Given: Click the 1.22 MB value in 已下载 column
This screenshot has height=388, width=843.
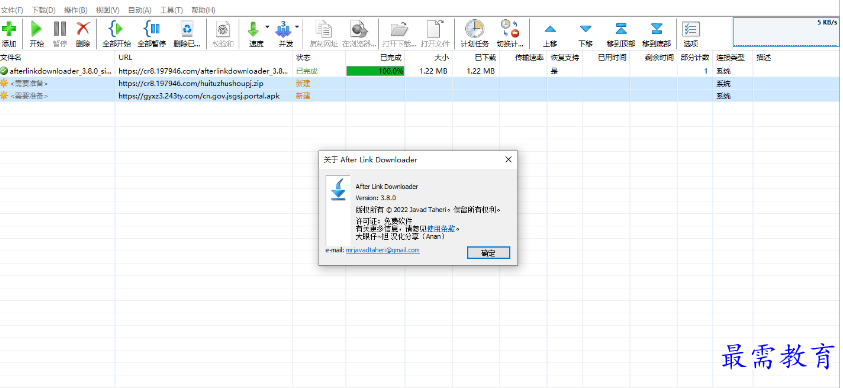Looking at the screenshot, I should [x=481, y=71].
